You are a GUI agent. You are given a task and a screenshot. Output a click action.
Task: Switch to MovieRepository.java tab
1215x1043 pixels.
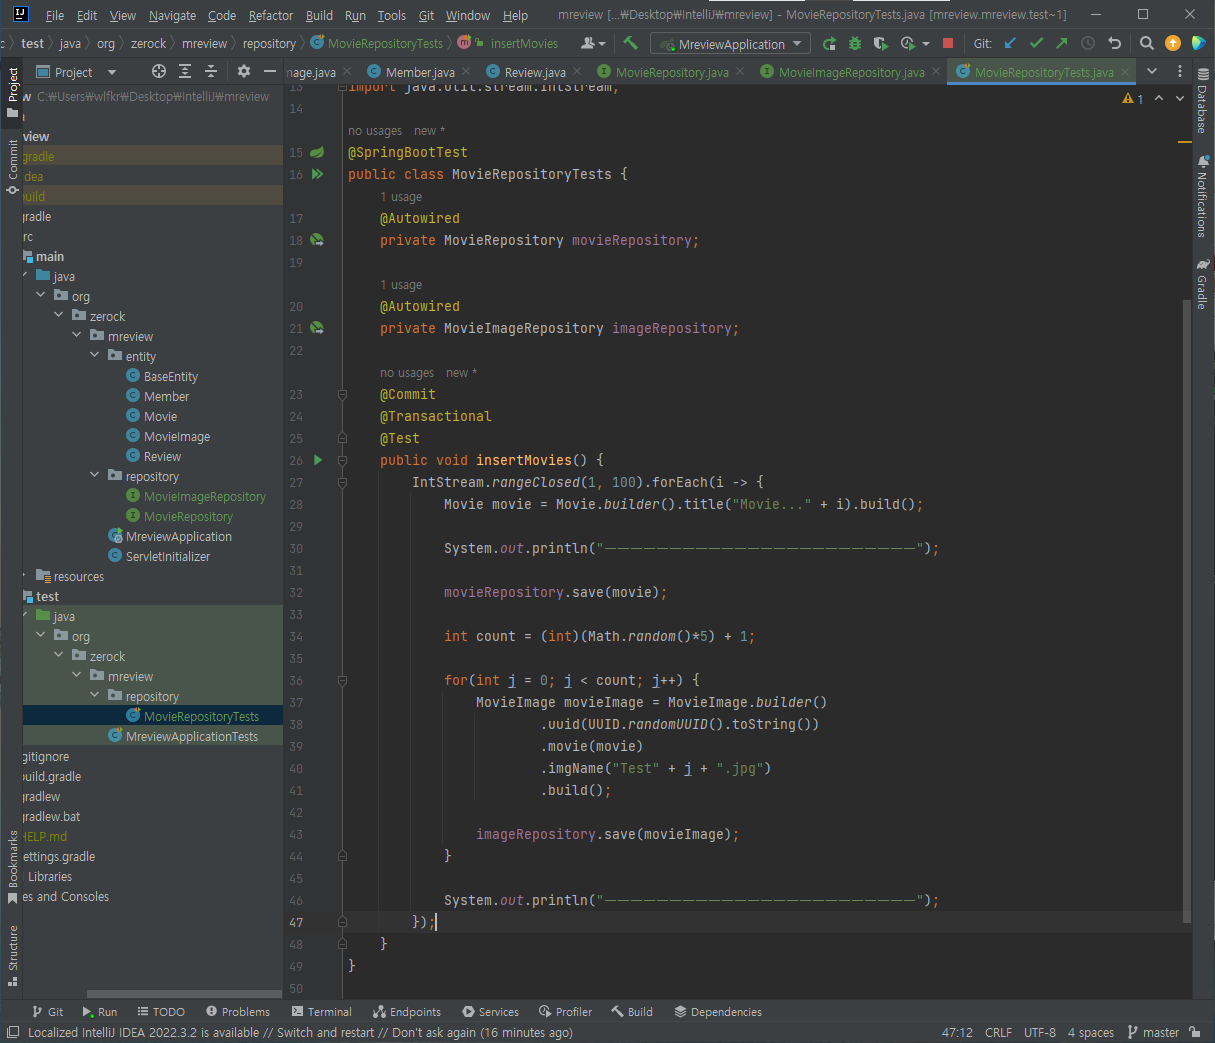click(x=671, y=72)
